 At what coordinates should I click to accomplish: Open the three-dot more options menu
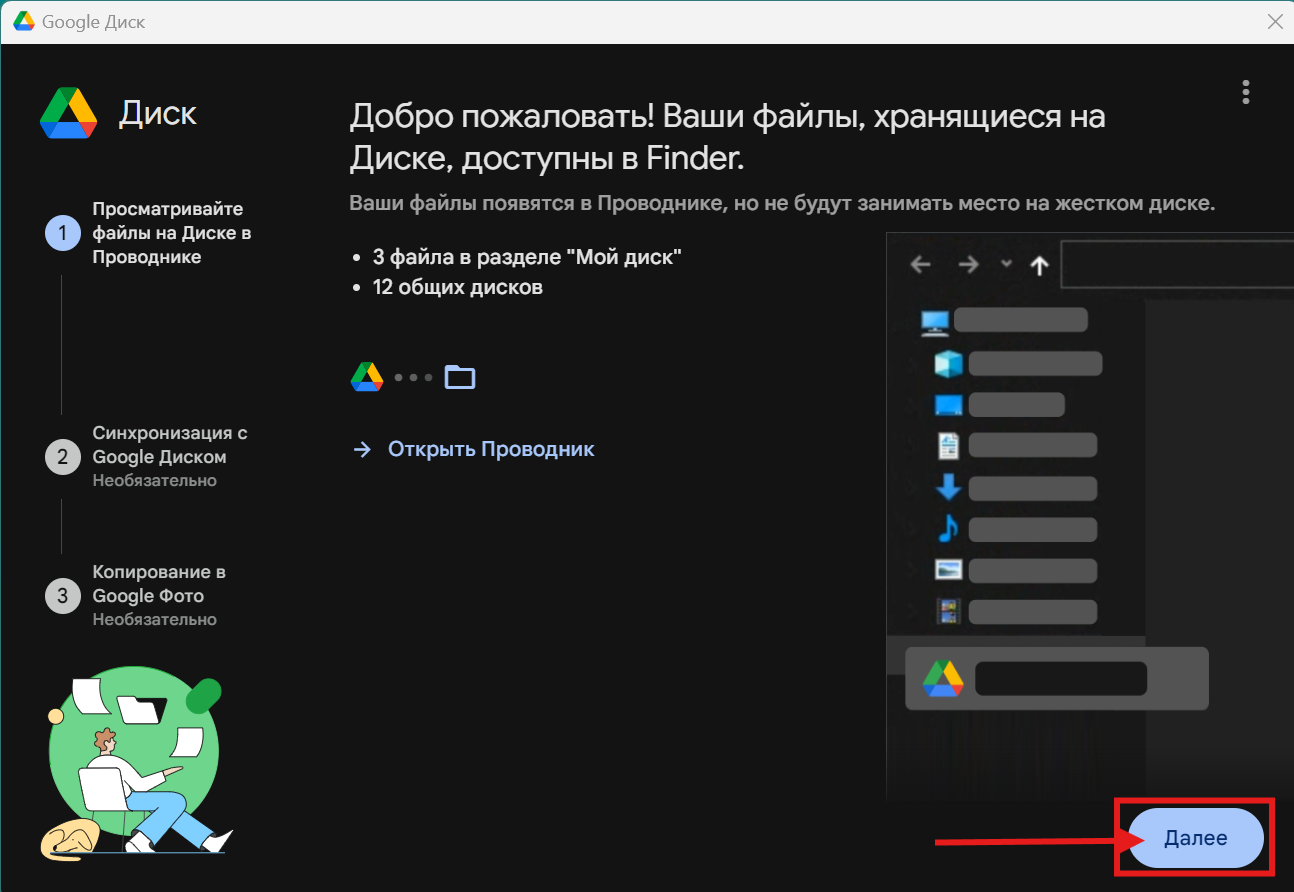pos(1245,92)
